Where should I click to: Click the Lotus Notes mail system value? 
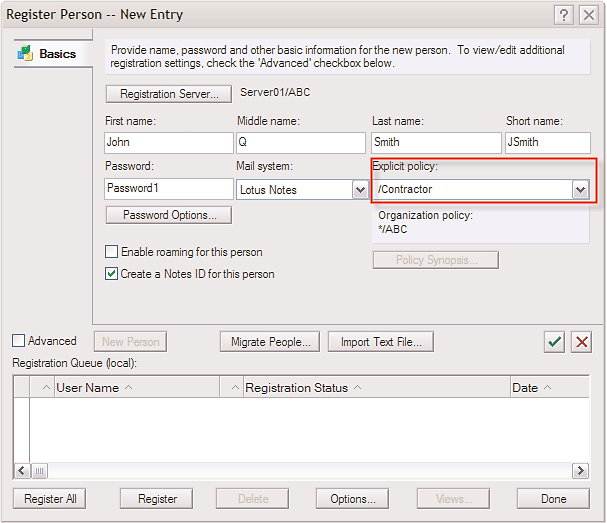pyautogui.click(x=268, y=190)
